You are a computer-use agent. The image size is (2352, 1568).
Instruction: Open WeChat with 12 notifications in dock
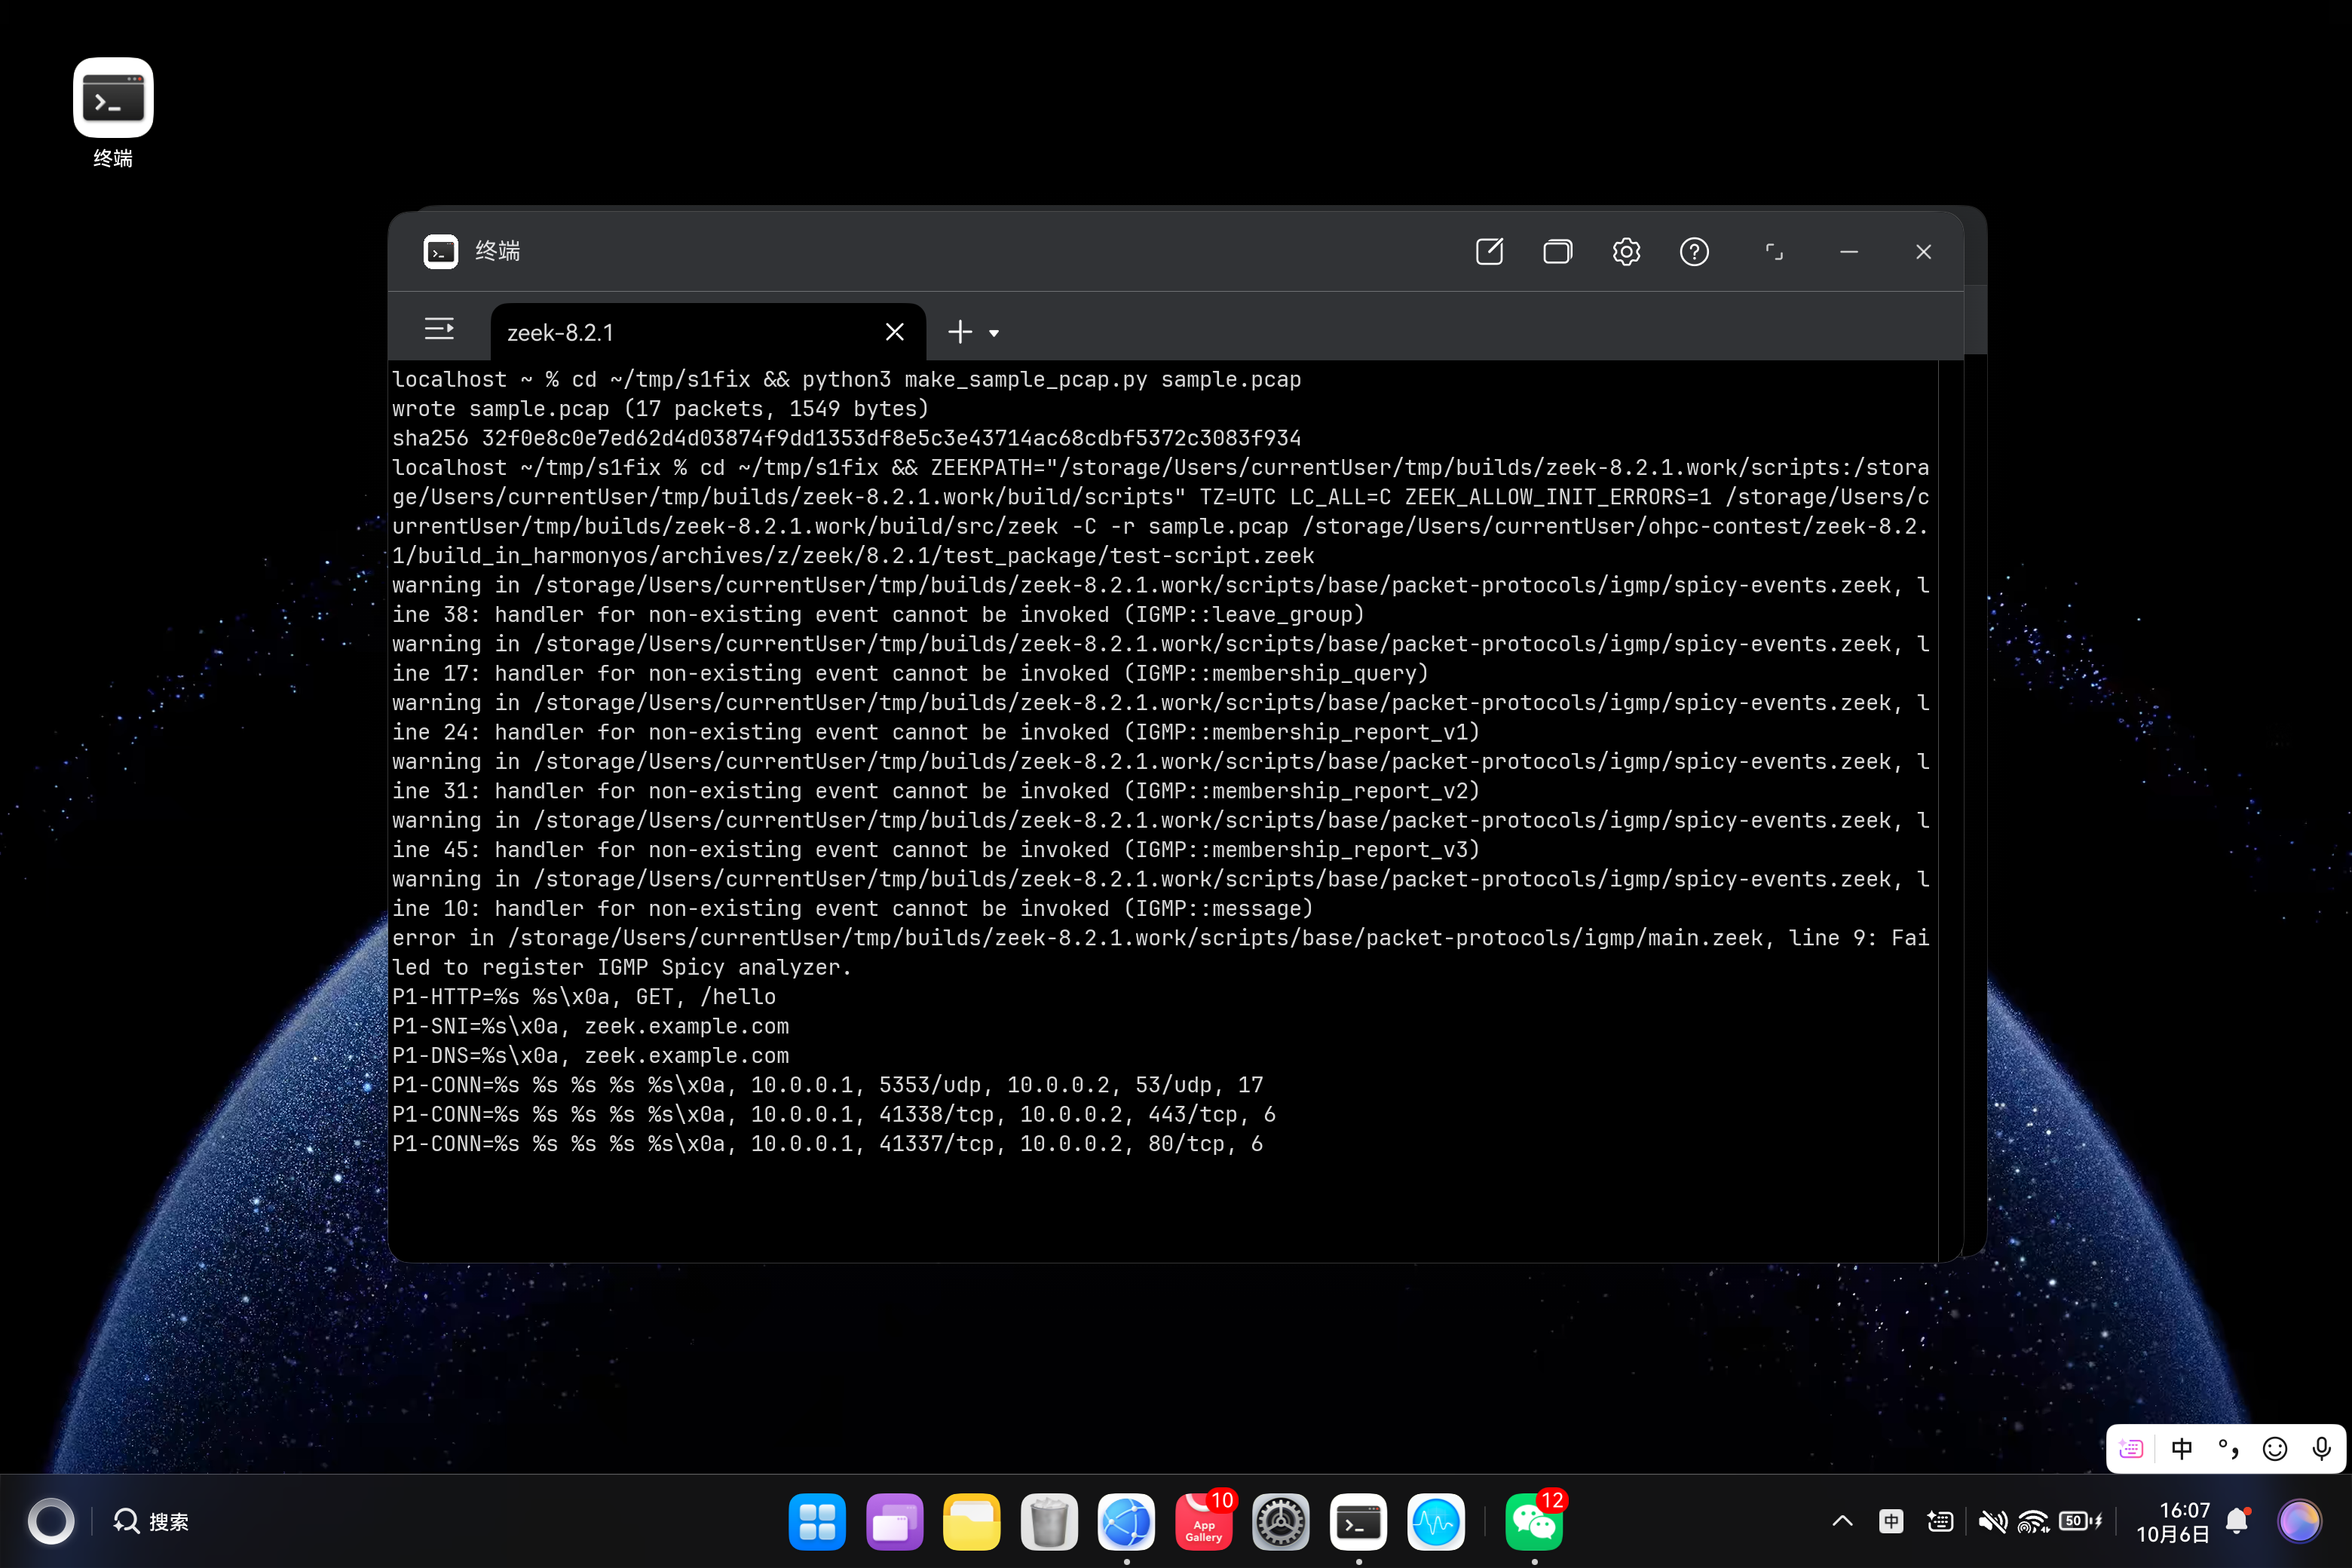(x=1534, y=1521)
